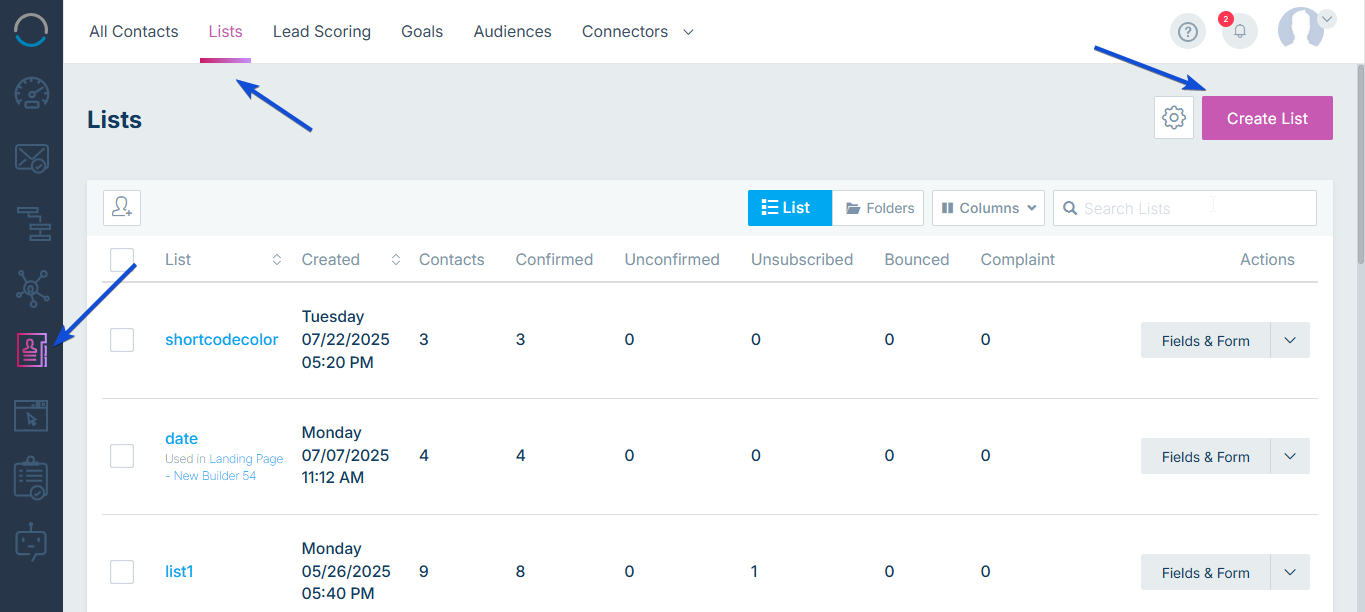Viewport: 1365px width, 612px height.
Task: Click Fields & Form for shortcodecolor
Action: click(x=1206, y=340)
